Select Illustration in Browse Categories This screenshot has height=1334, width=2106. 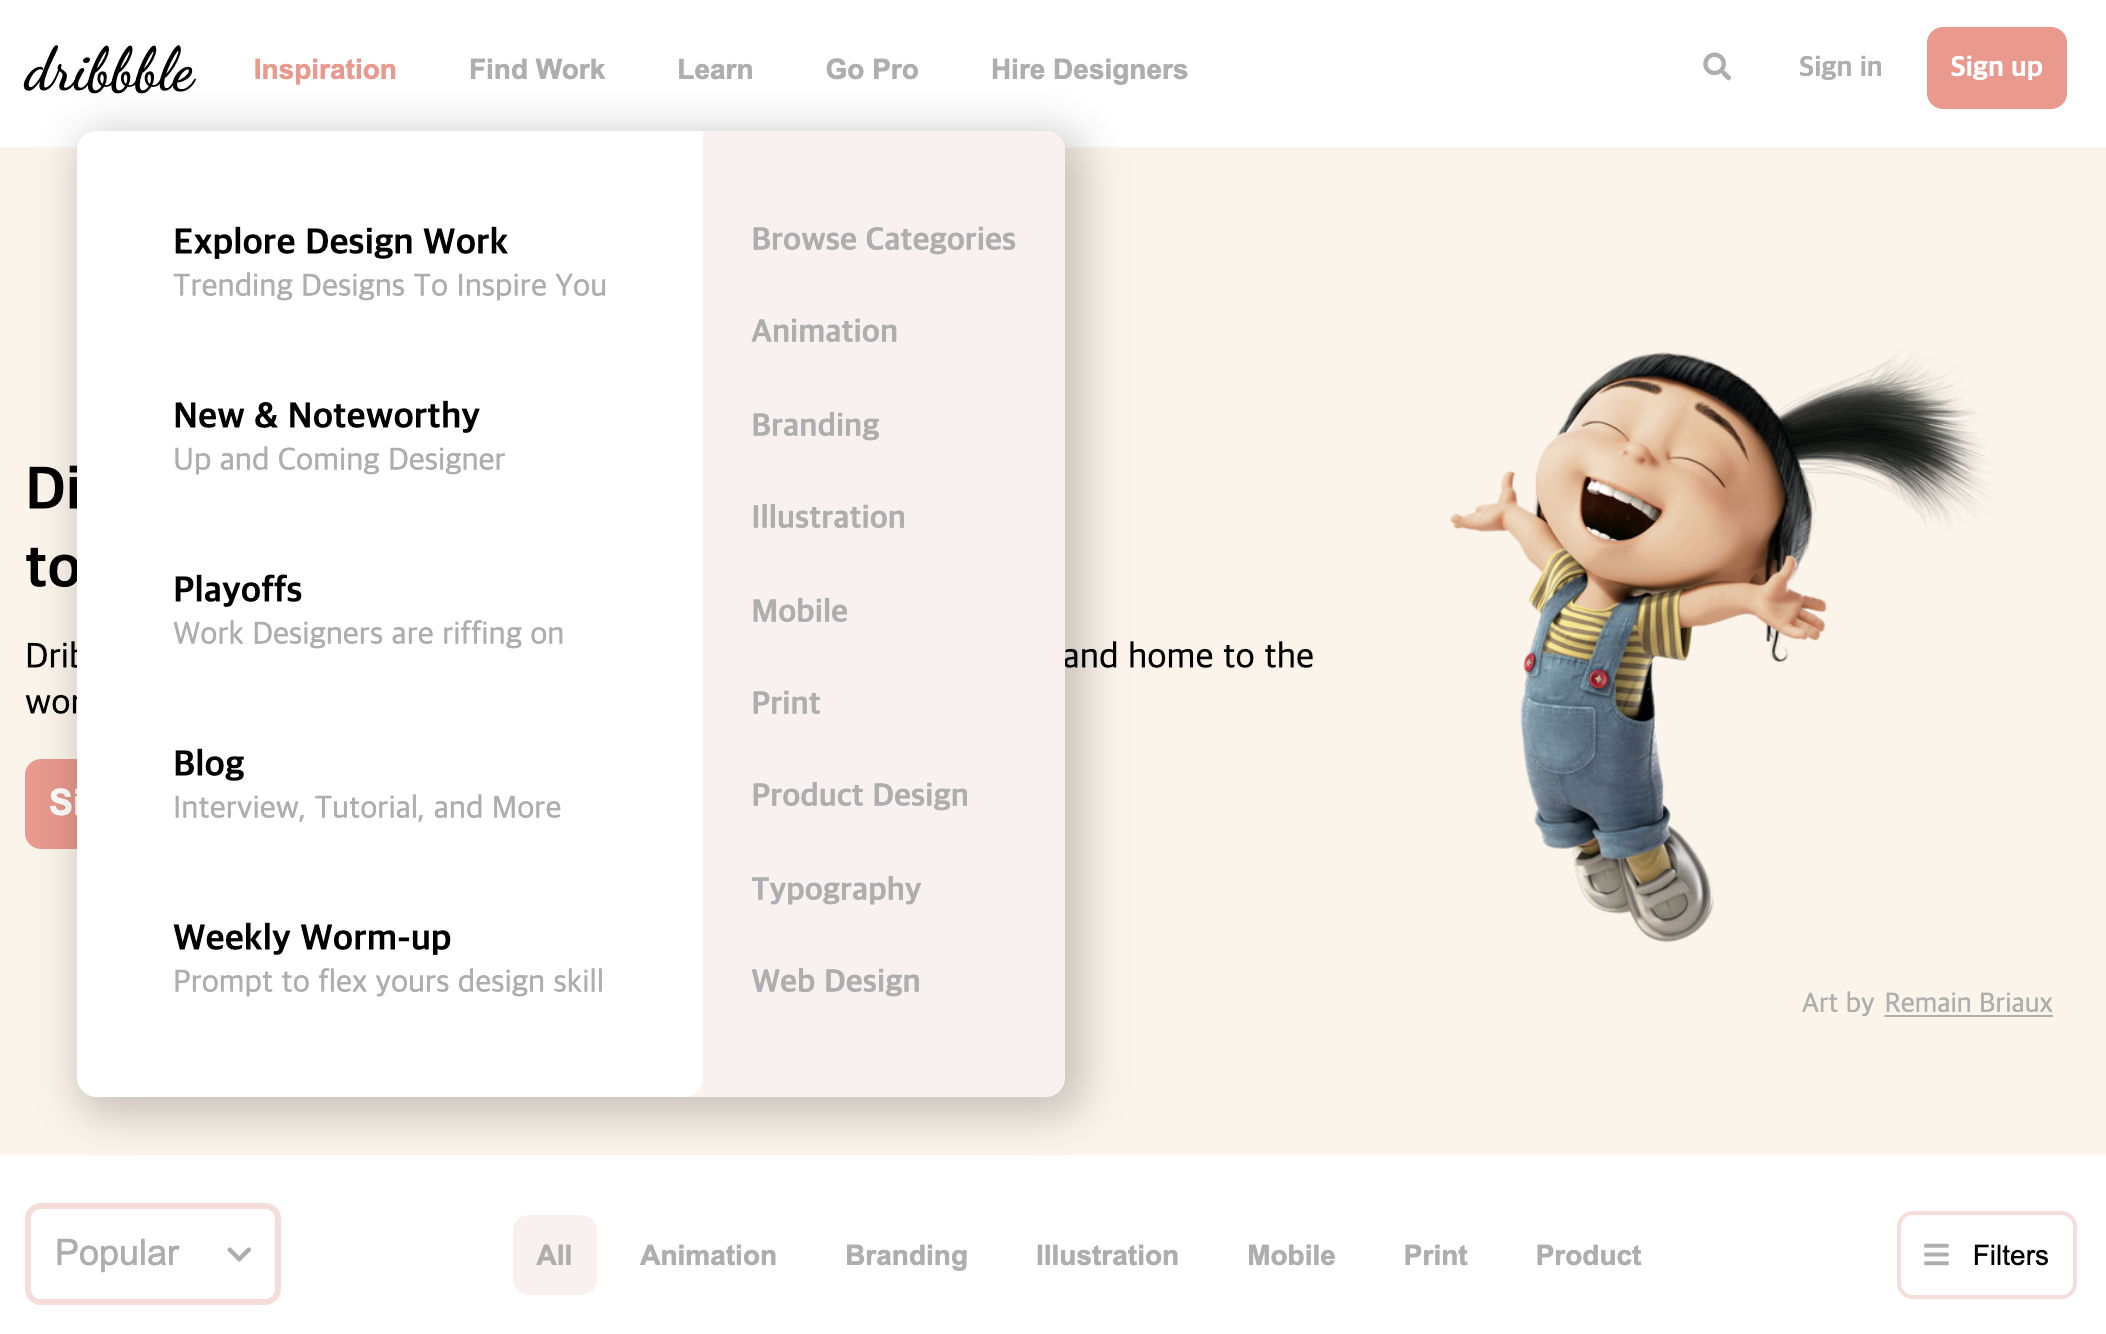point(828,517)
